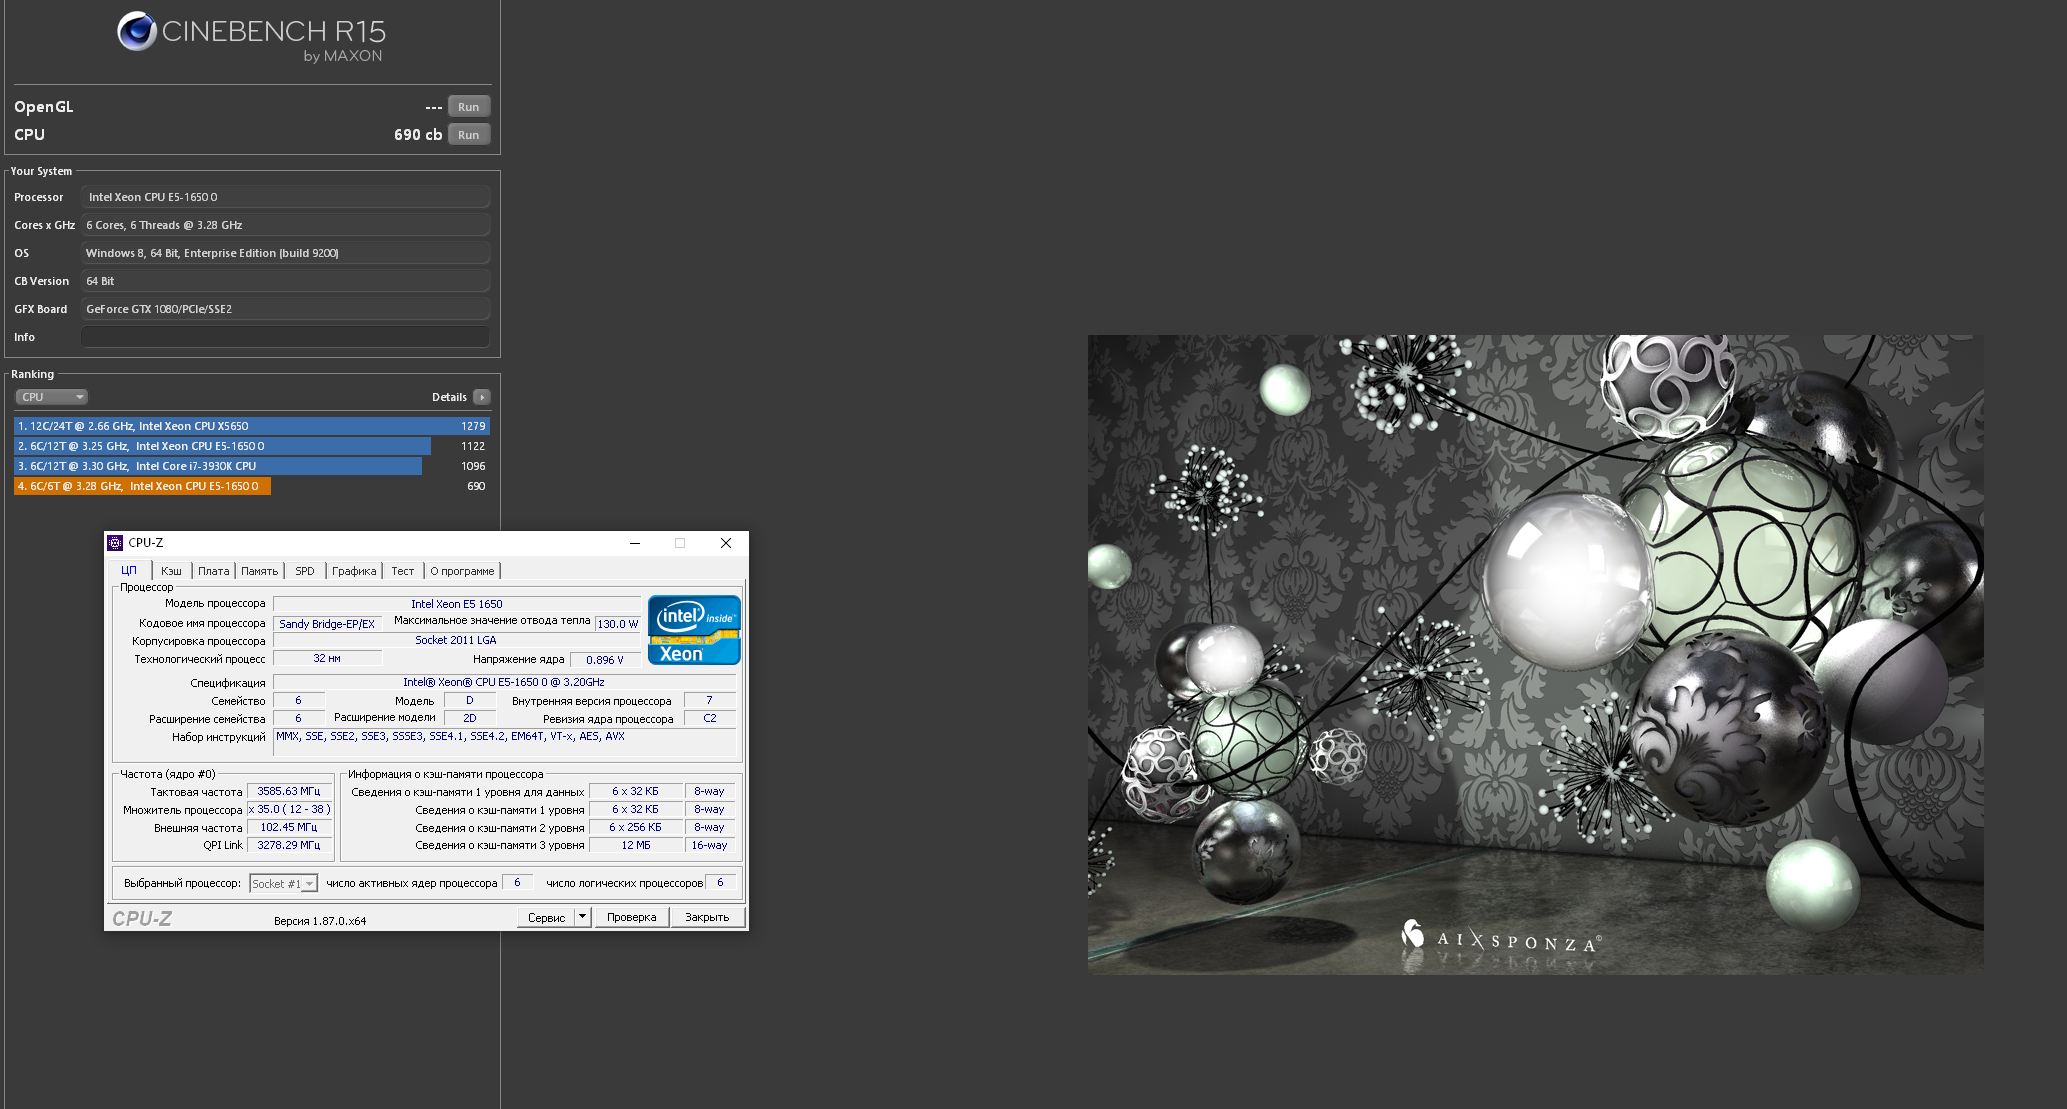Screen dimensions: 2067x1109
Task: Switch to the Память tab
Action: pos(259,571)
